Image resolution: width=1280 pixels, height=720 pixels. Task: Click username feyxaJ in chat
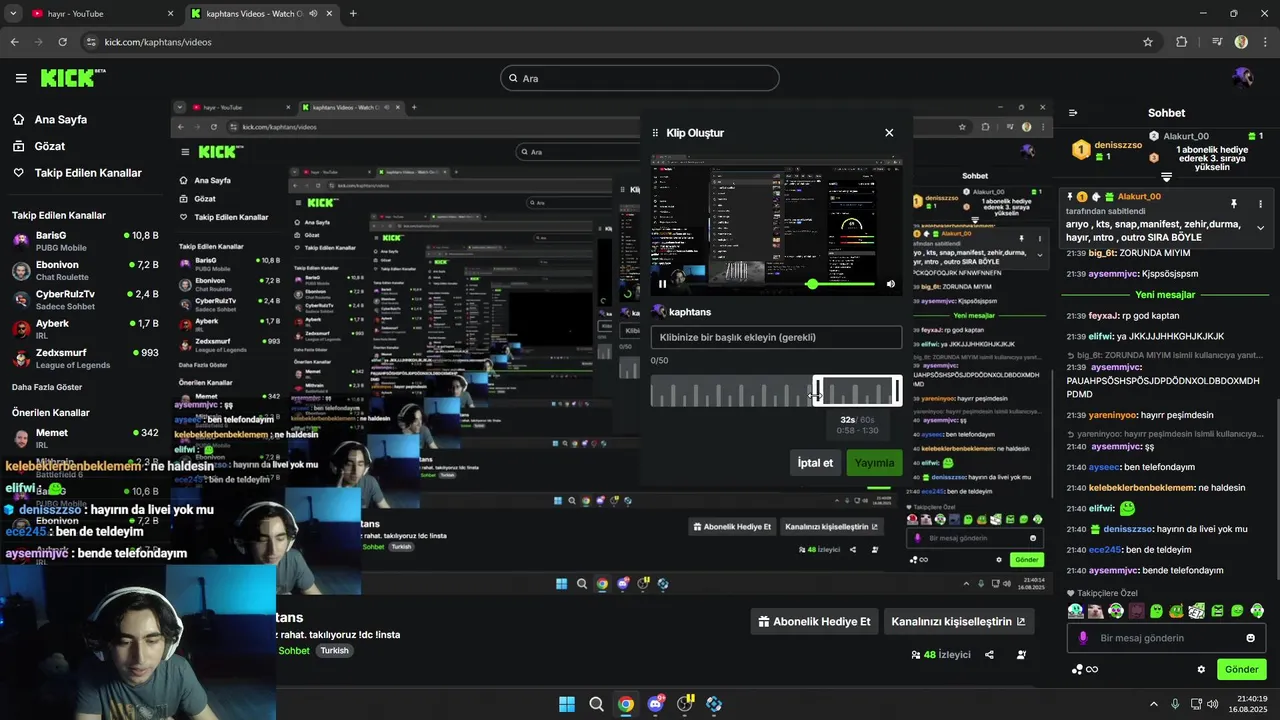coord(1103,315)
